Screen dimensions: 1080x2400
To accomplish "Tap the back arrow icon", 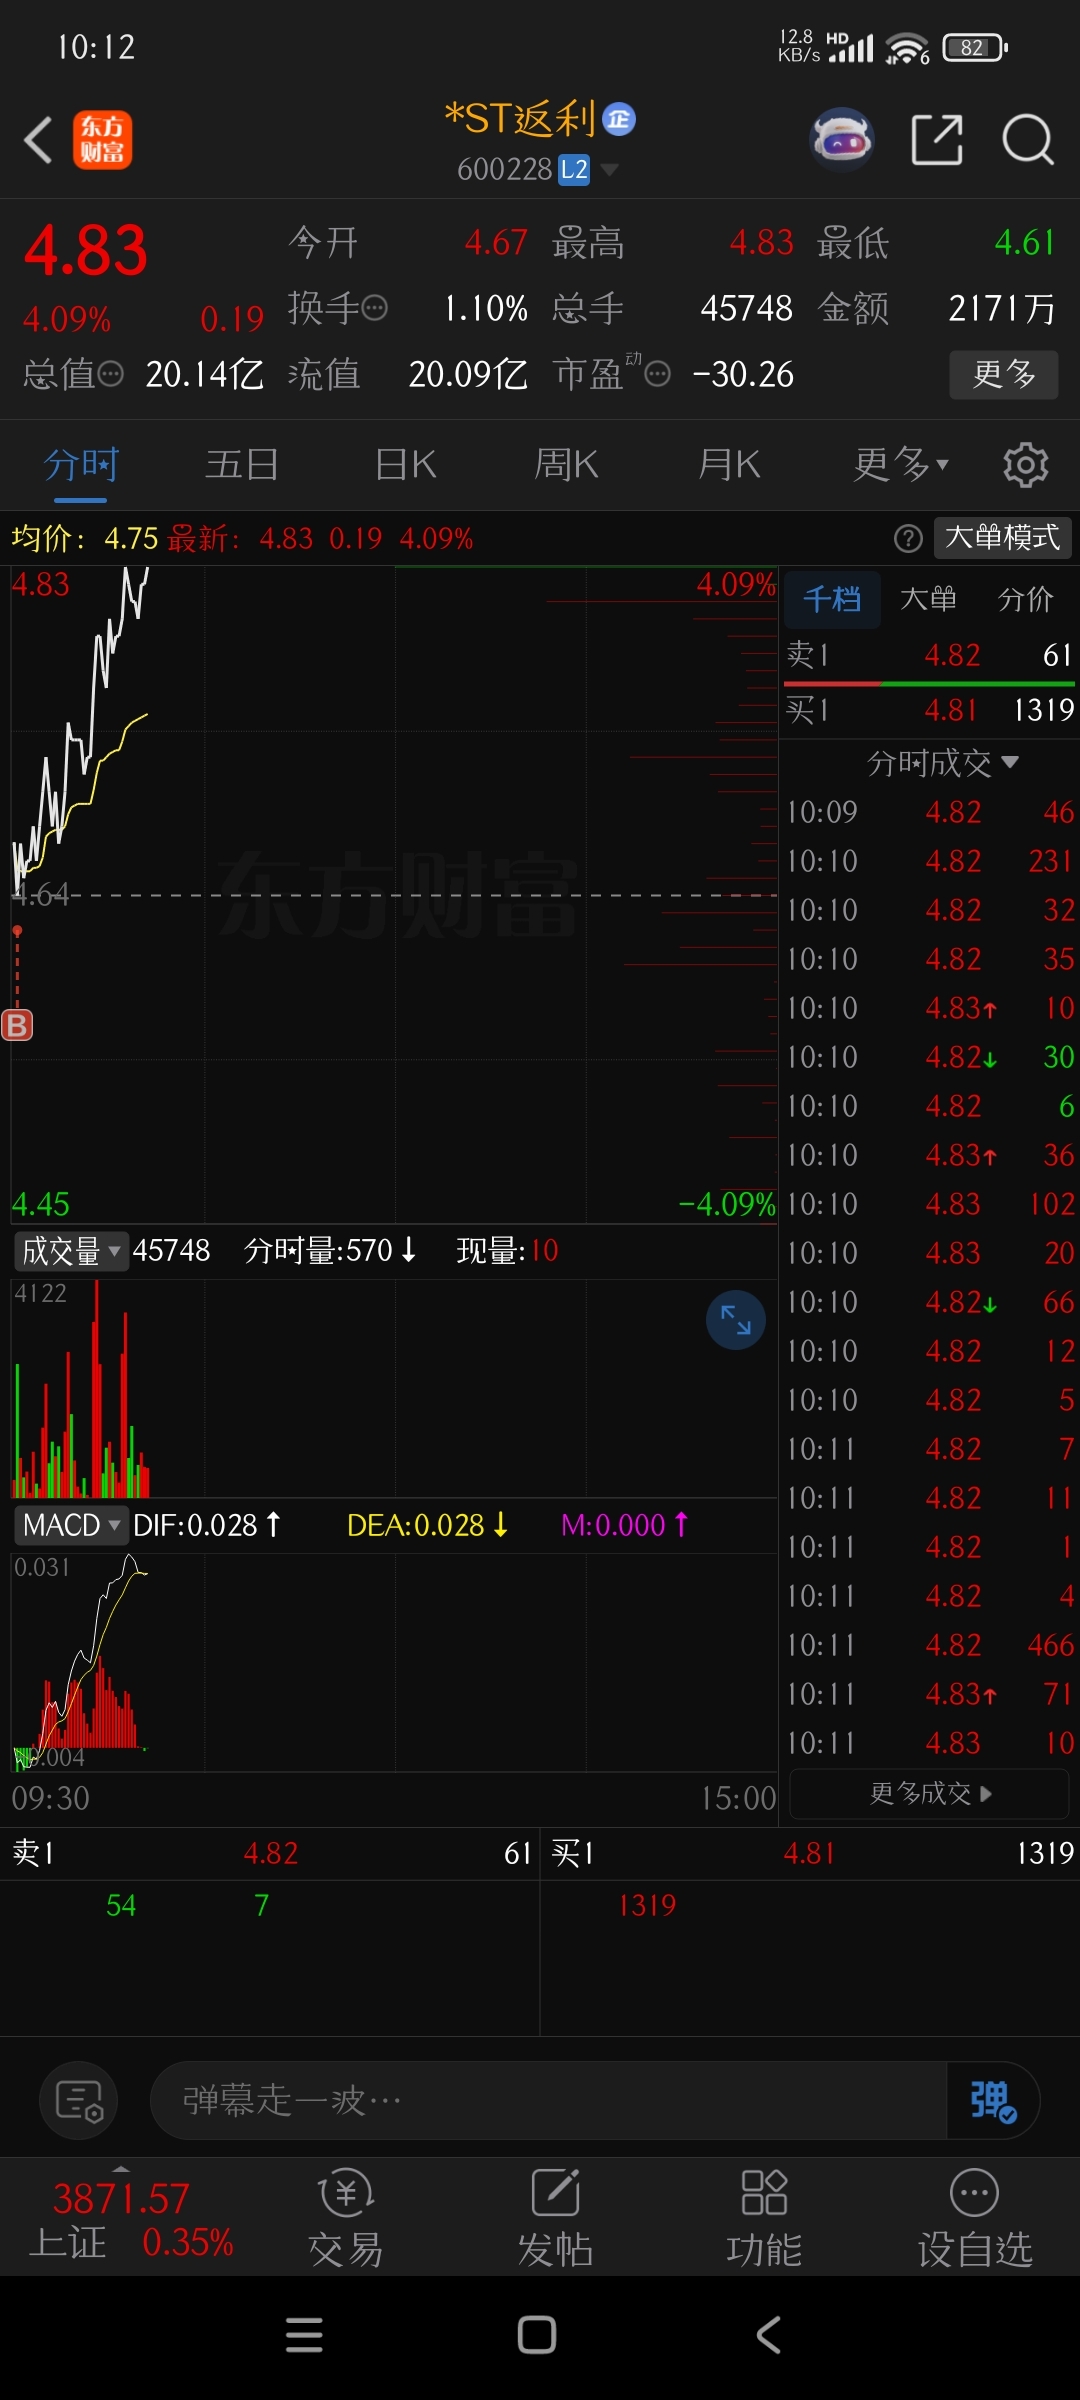I will coord(38,140).
